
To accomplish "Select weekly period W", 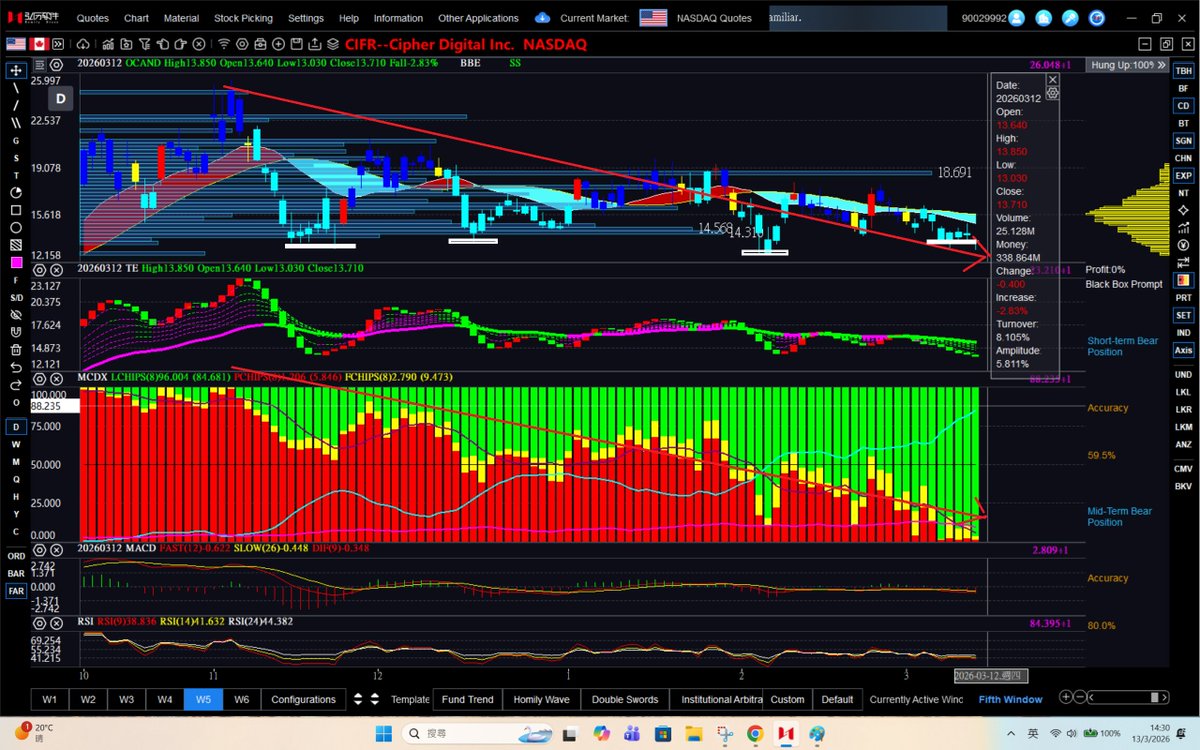I will click(16, 444).
